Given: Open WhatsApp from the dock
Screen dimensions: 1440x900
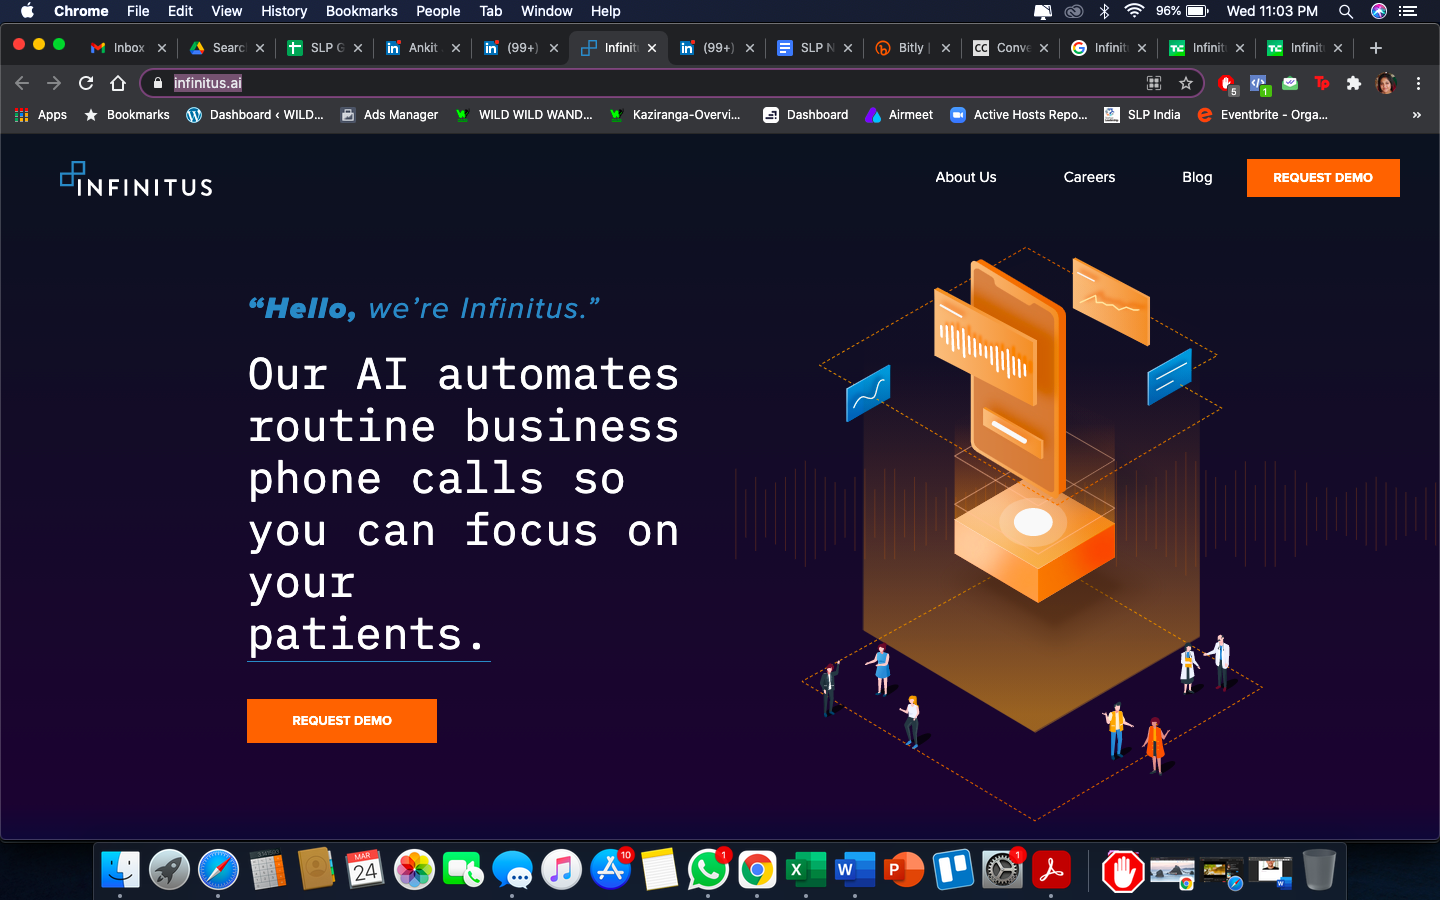Looking at the screenshot, I should tap(708, 869).
